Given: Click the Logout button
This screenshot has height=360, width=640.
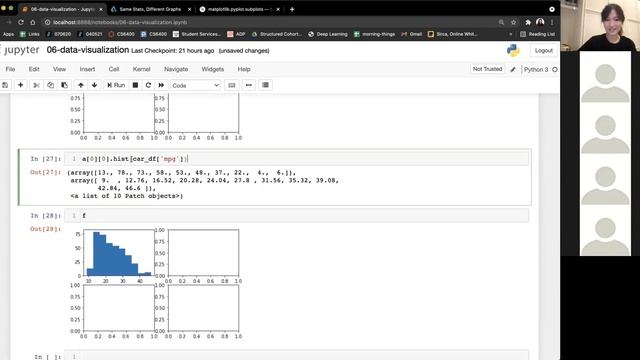Looking at the screenshot, I should [544, 51].
